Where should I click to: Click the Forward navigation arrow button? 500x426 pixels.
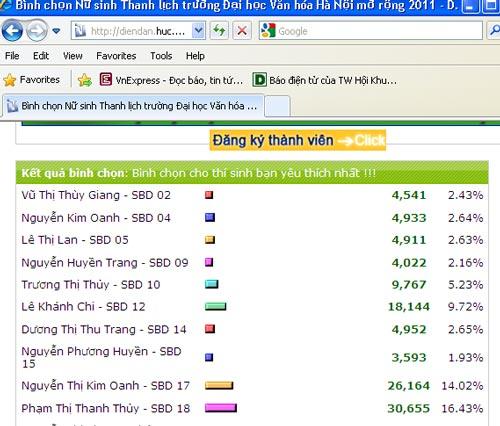pyautogui.click(x=37, y=31)
